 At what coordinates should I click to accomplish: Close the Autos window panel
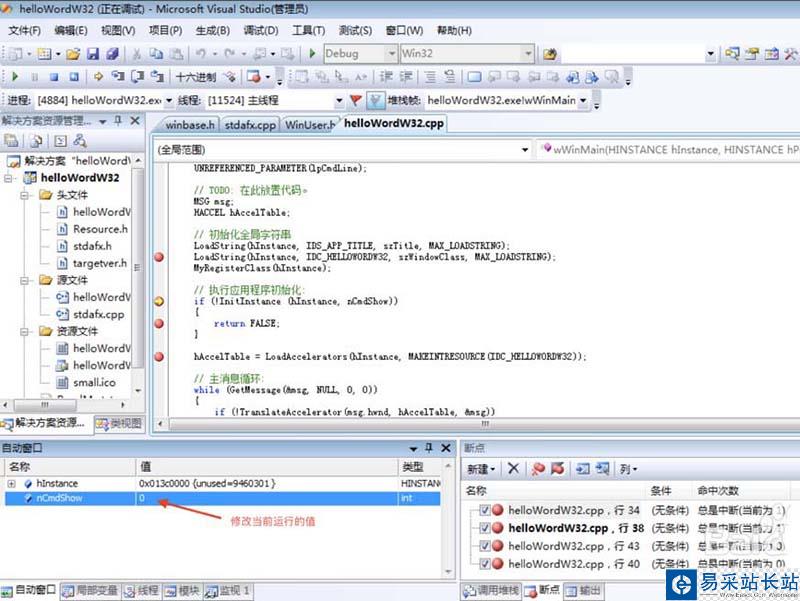[446, 448]
